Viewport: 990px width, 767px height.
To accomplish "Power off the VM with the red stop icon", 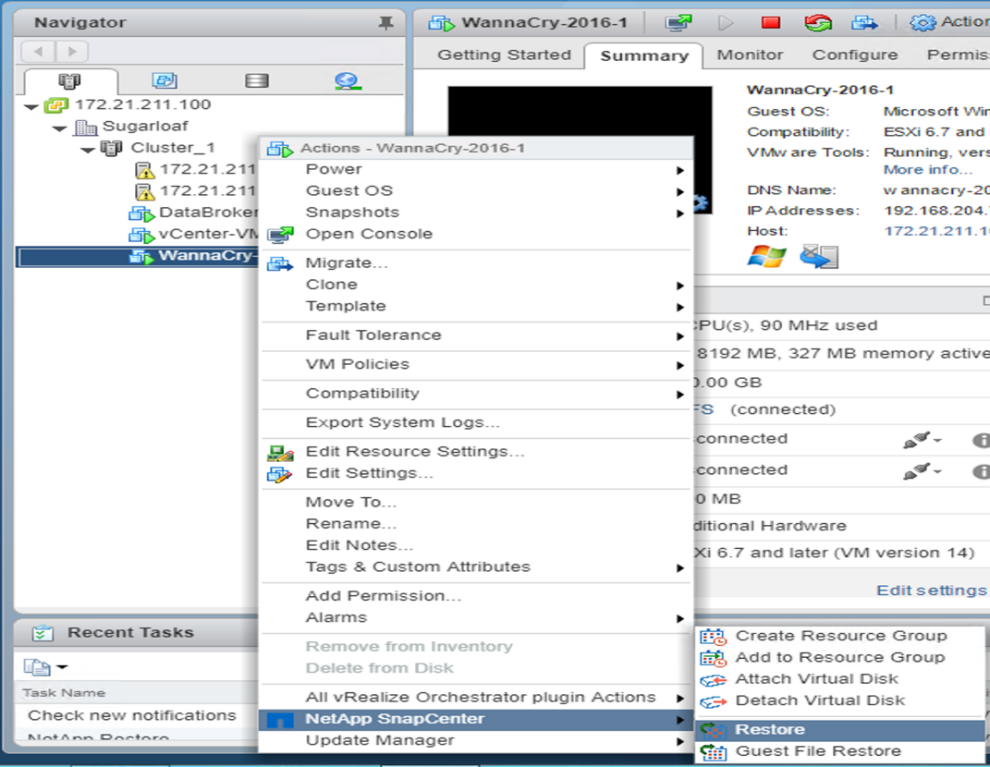I will [770, 23].
